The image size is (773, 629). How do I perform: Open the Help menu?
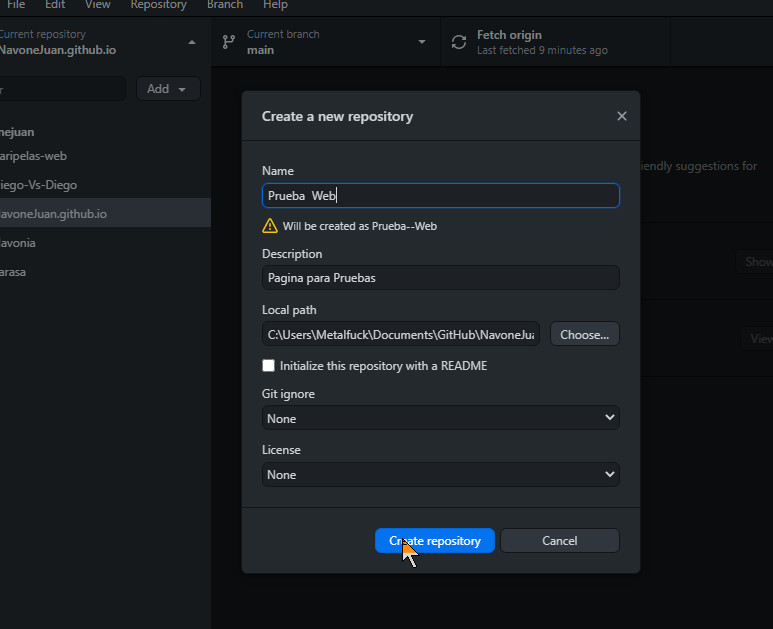(275, 5)
